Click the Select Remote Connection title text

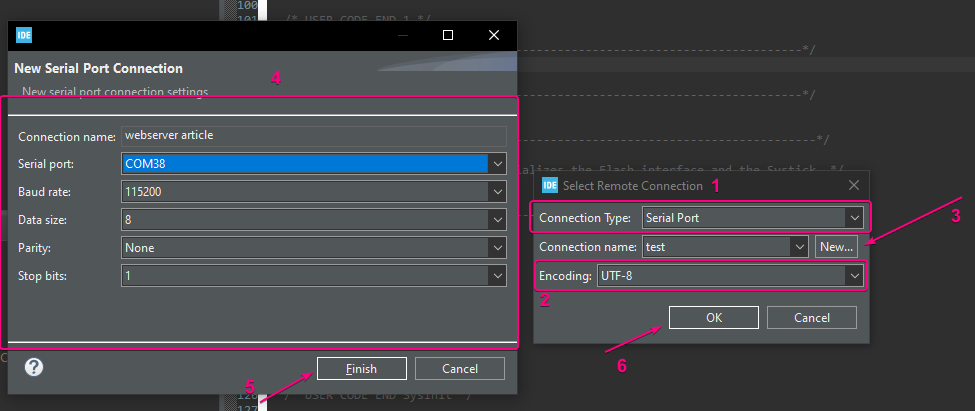click(632, 186)
